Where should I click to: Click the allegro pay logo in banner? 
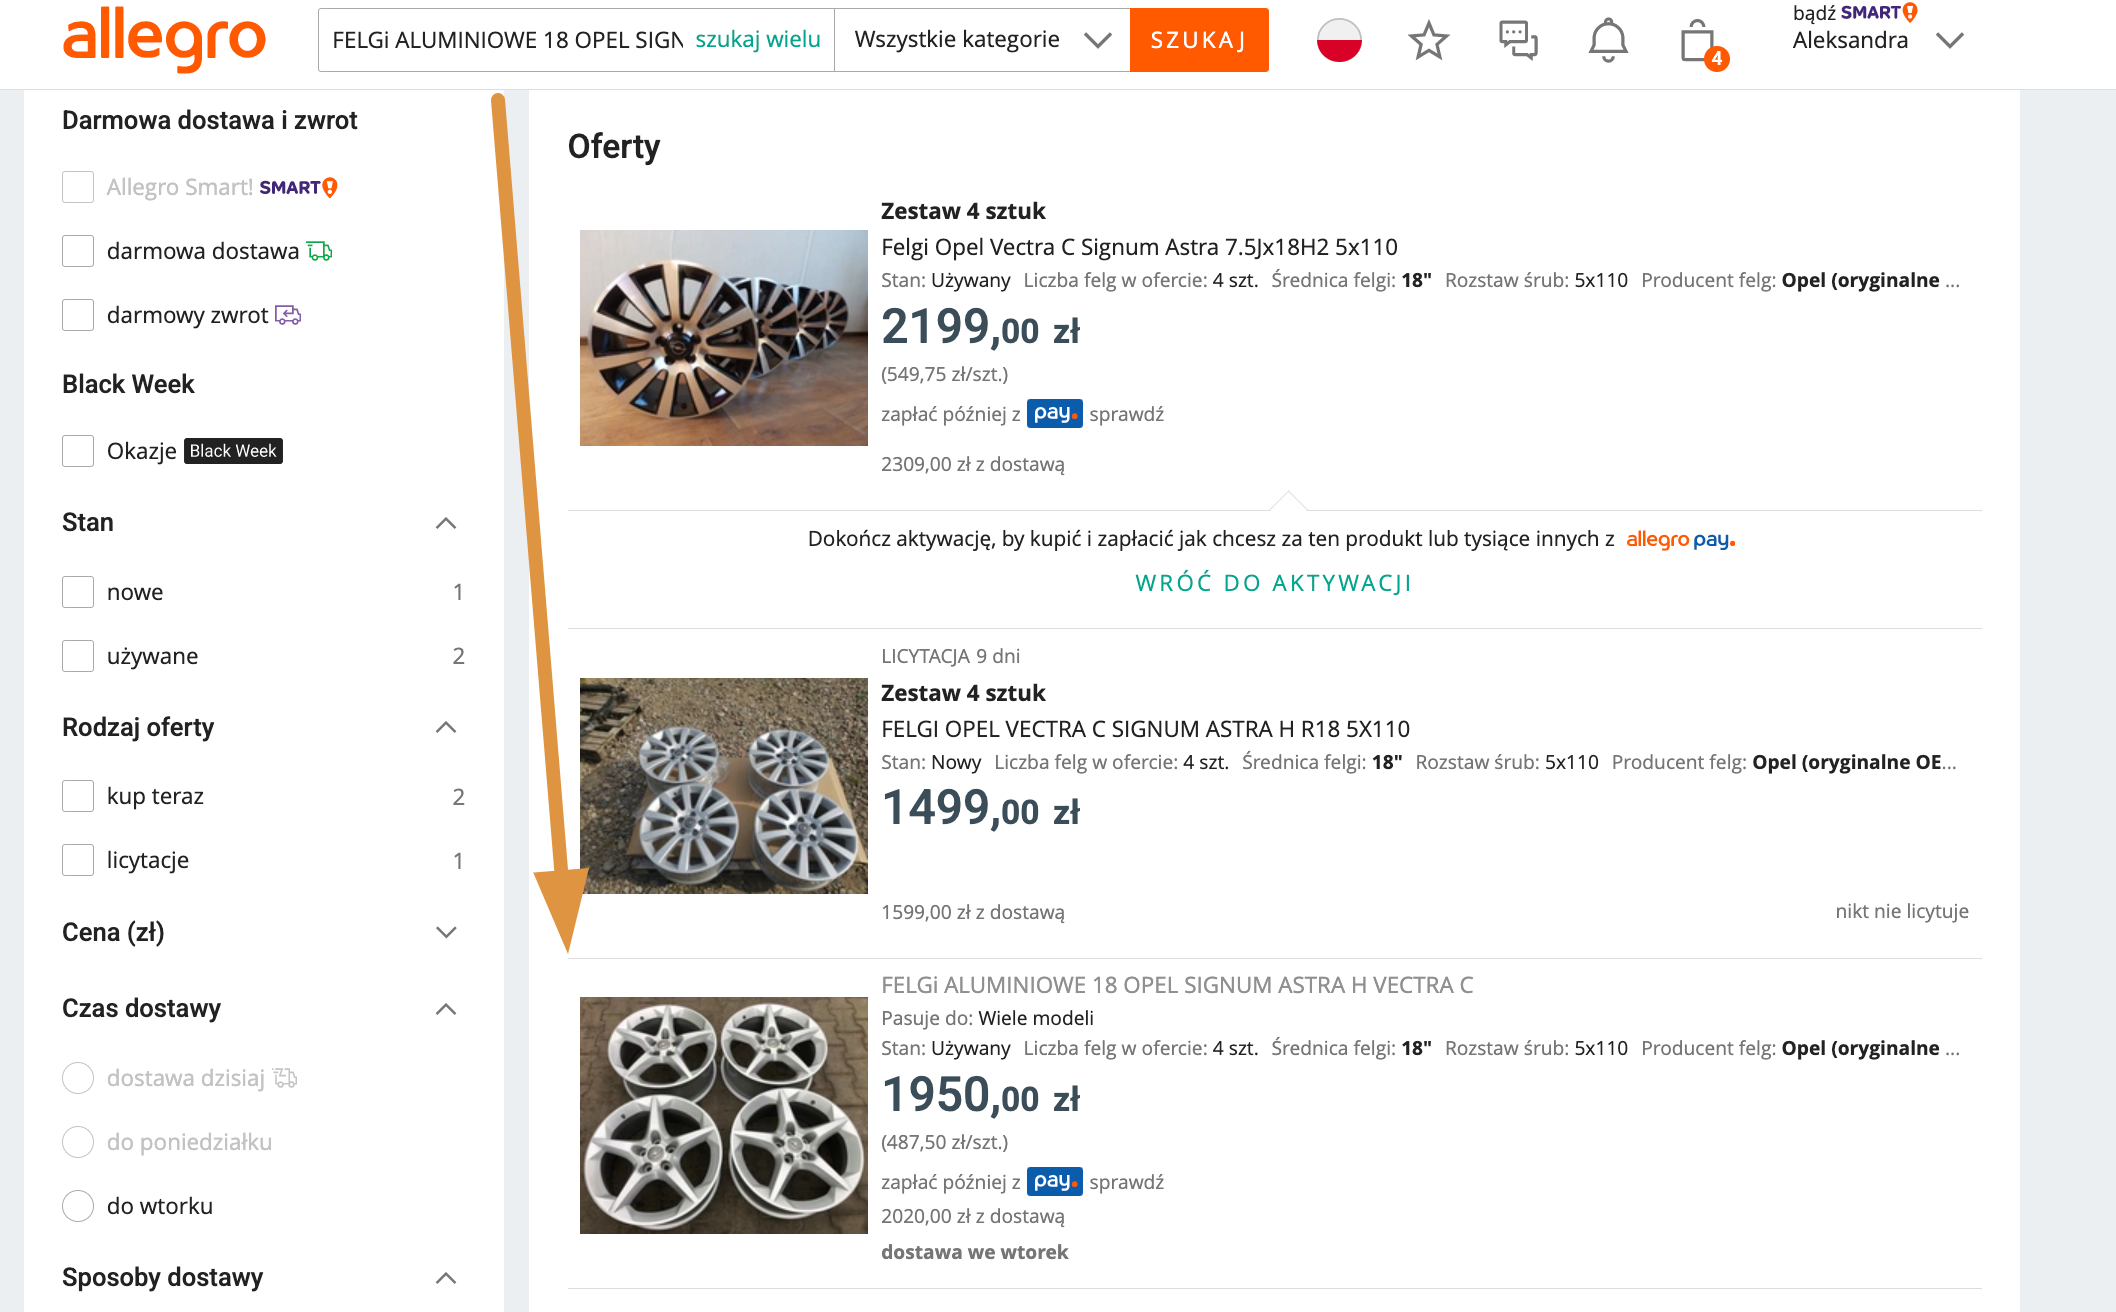tap(1680, 540)
